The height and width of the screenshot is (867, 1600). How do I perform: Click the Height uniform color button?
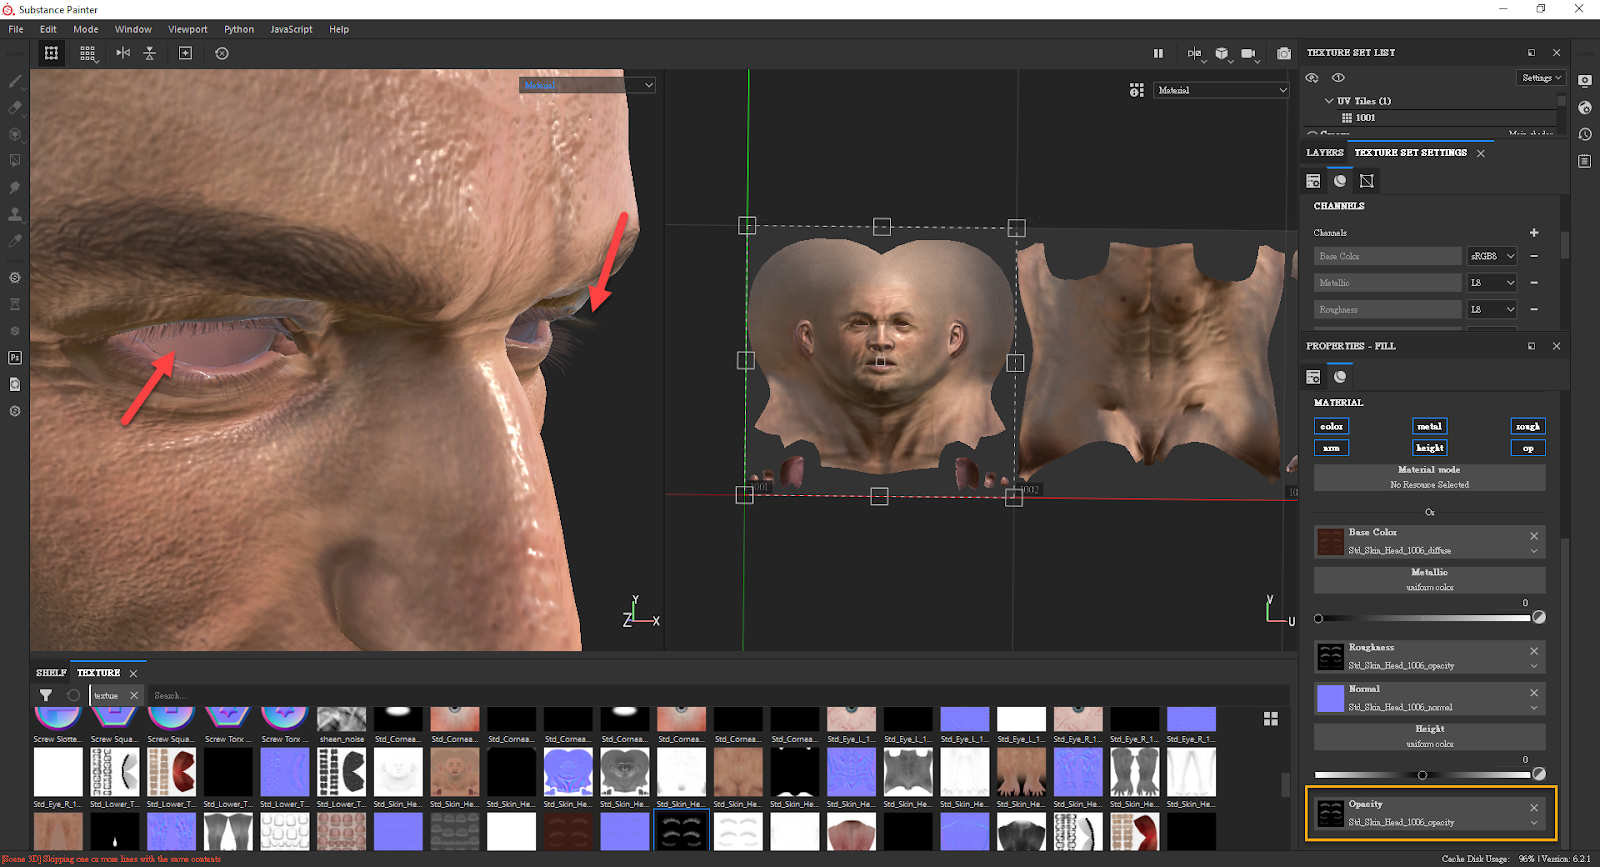coord(1429,736)
